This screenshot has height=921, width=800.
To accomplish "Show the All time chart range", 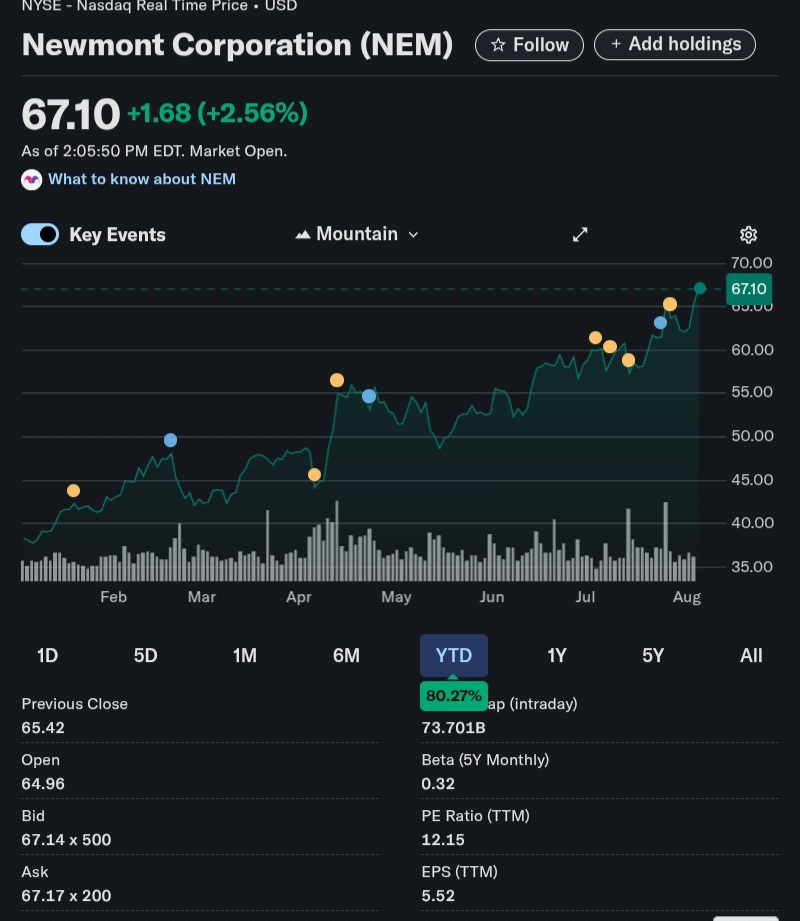I will click(751, 656).
